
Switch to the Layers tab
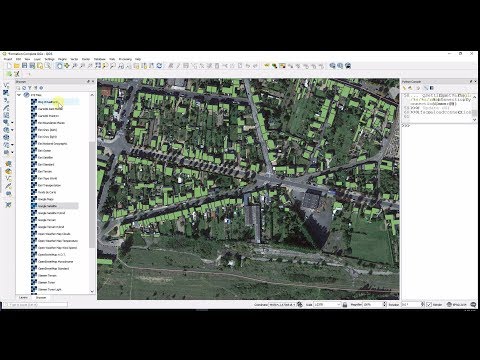click(23, 297)
